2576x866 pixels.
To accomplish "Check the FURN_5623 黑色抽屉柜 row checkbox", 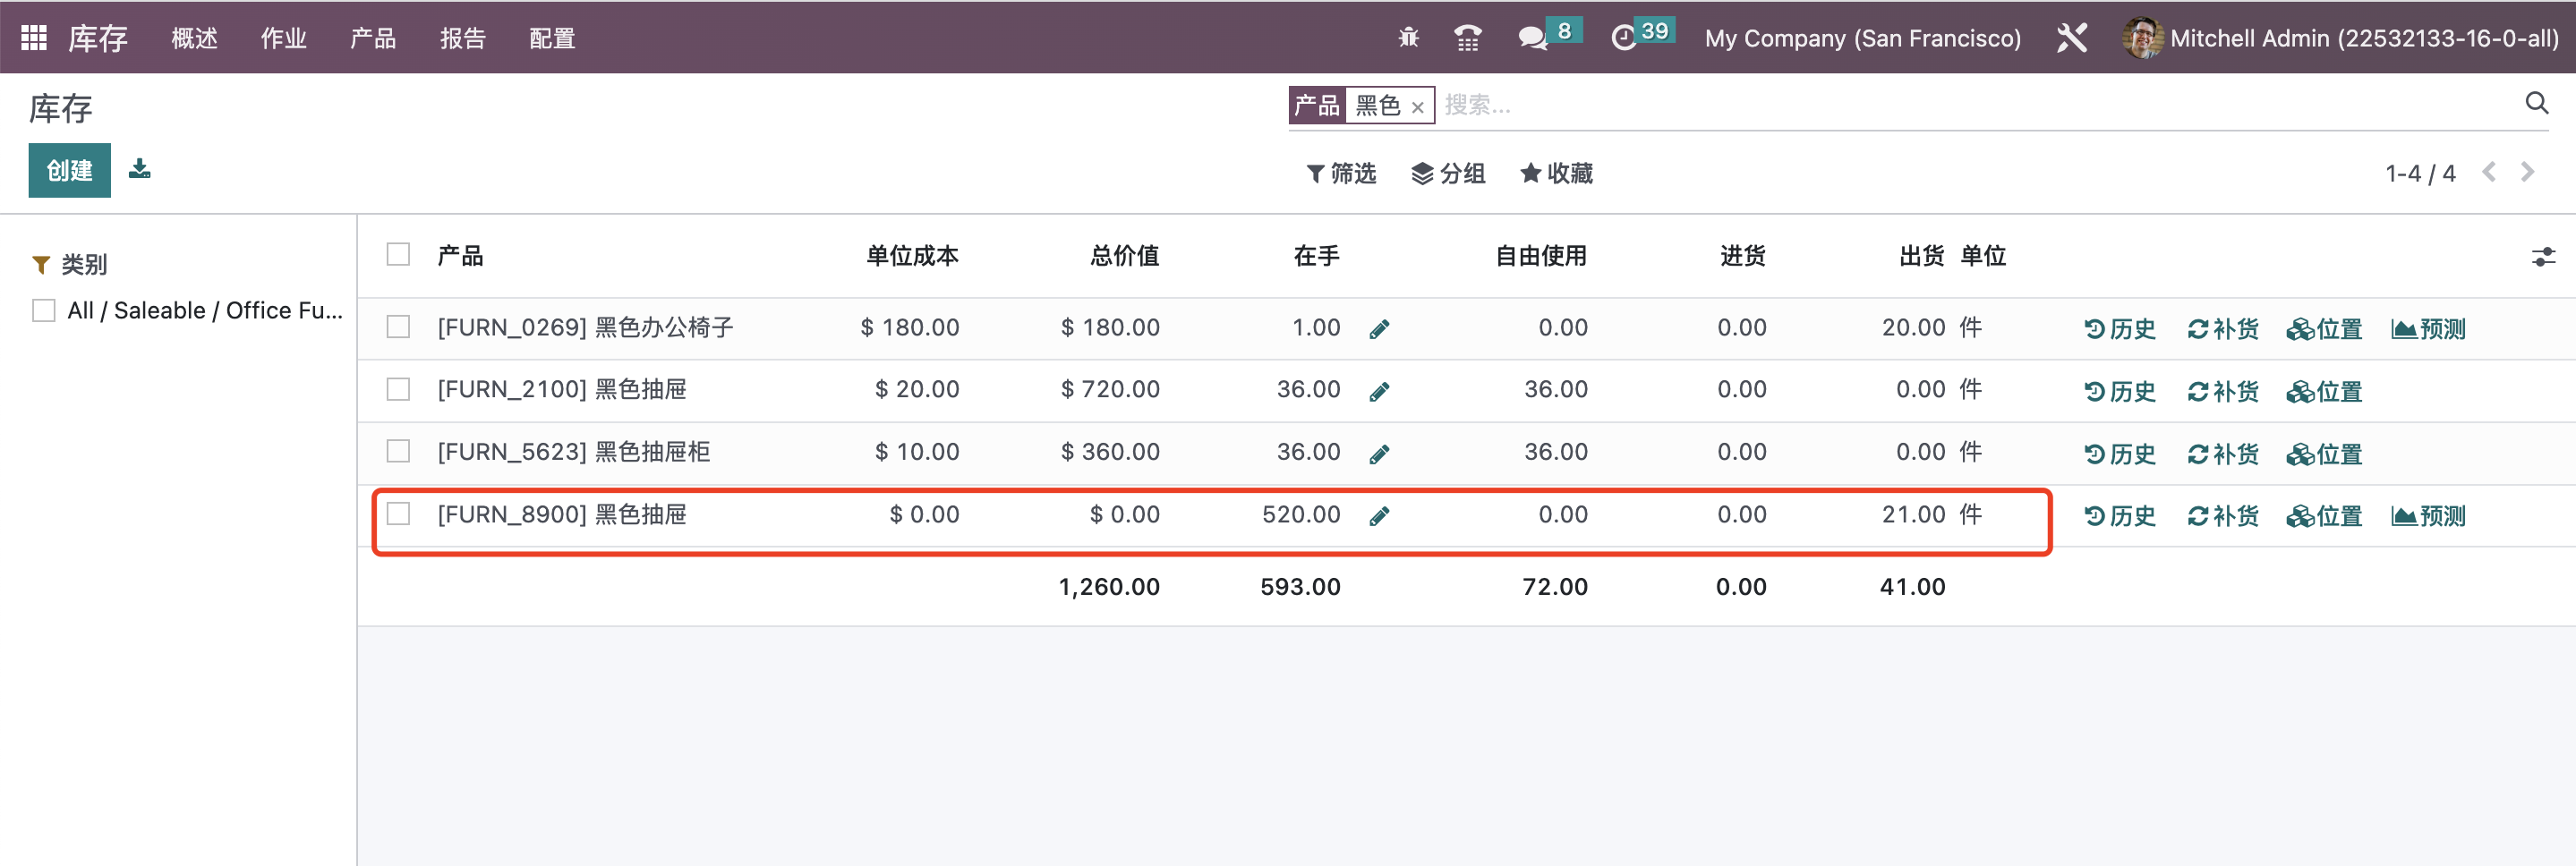I will (x=398, y=452).
